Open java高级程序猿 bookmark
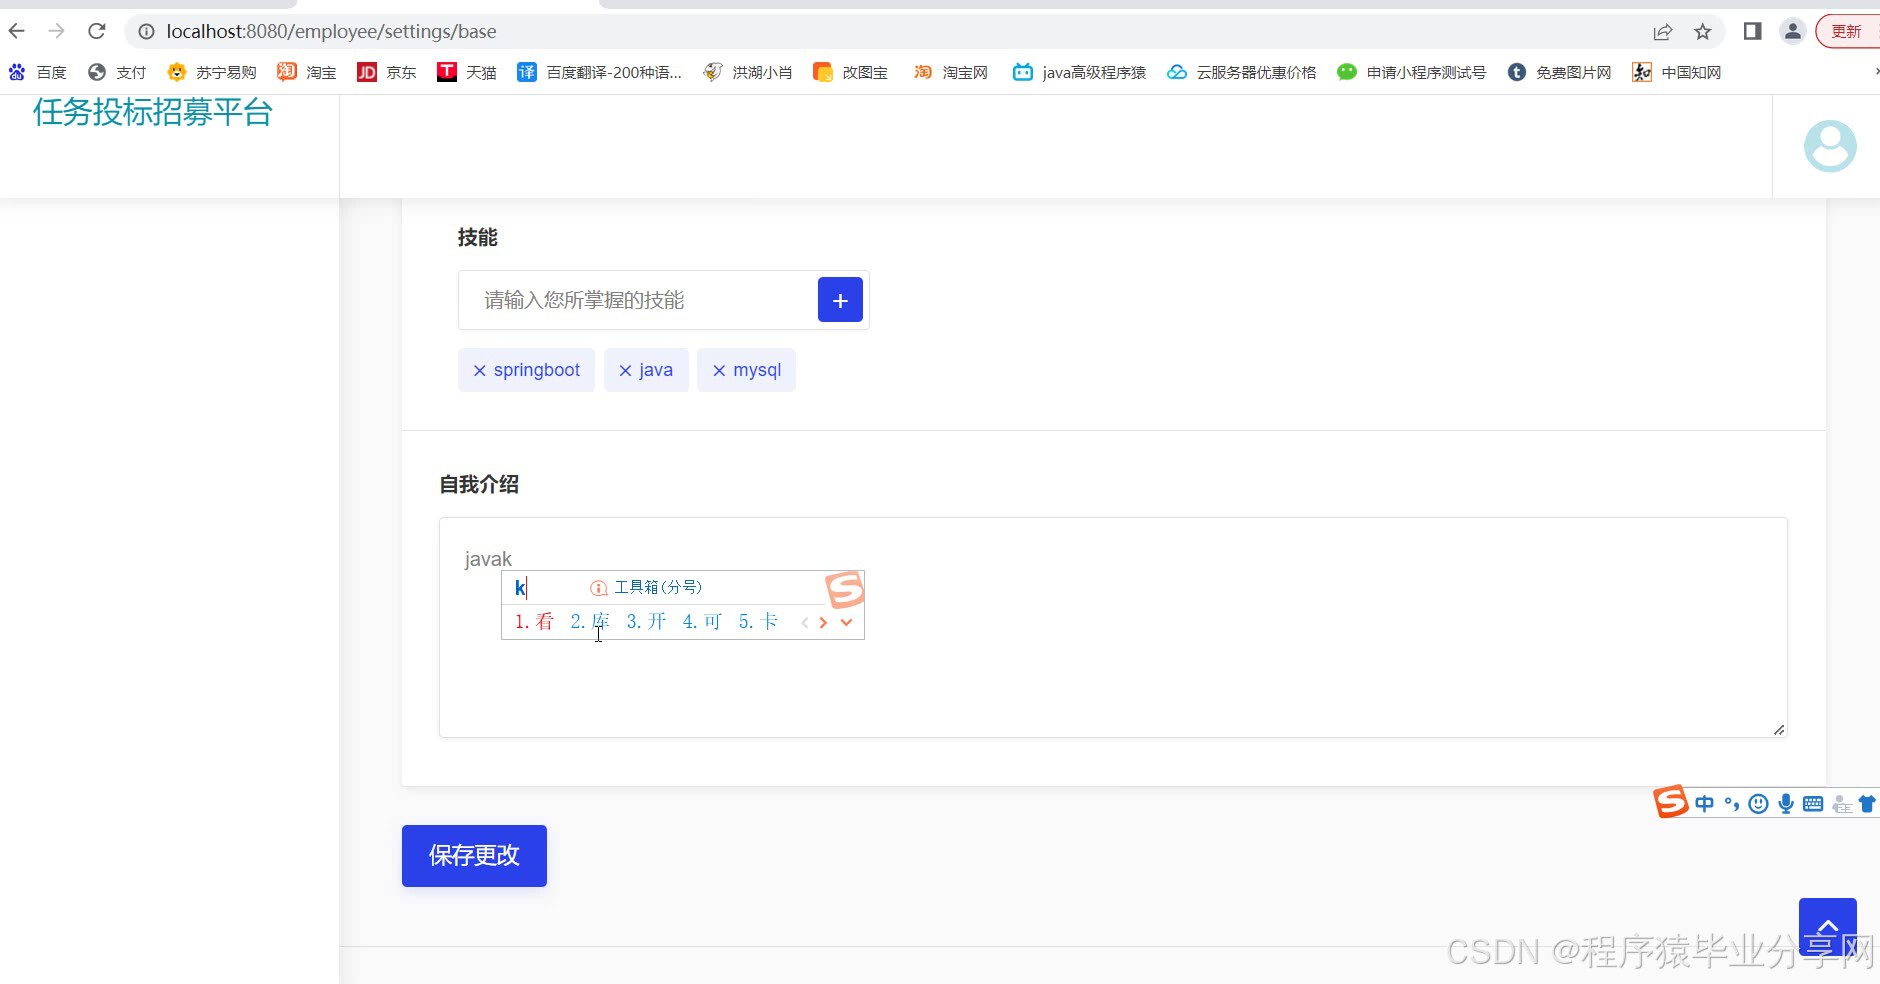Image resolution: width=1880 pixels, height=984 pixels. (x=1079, y=72)
